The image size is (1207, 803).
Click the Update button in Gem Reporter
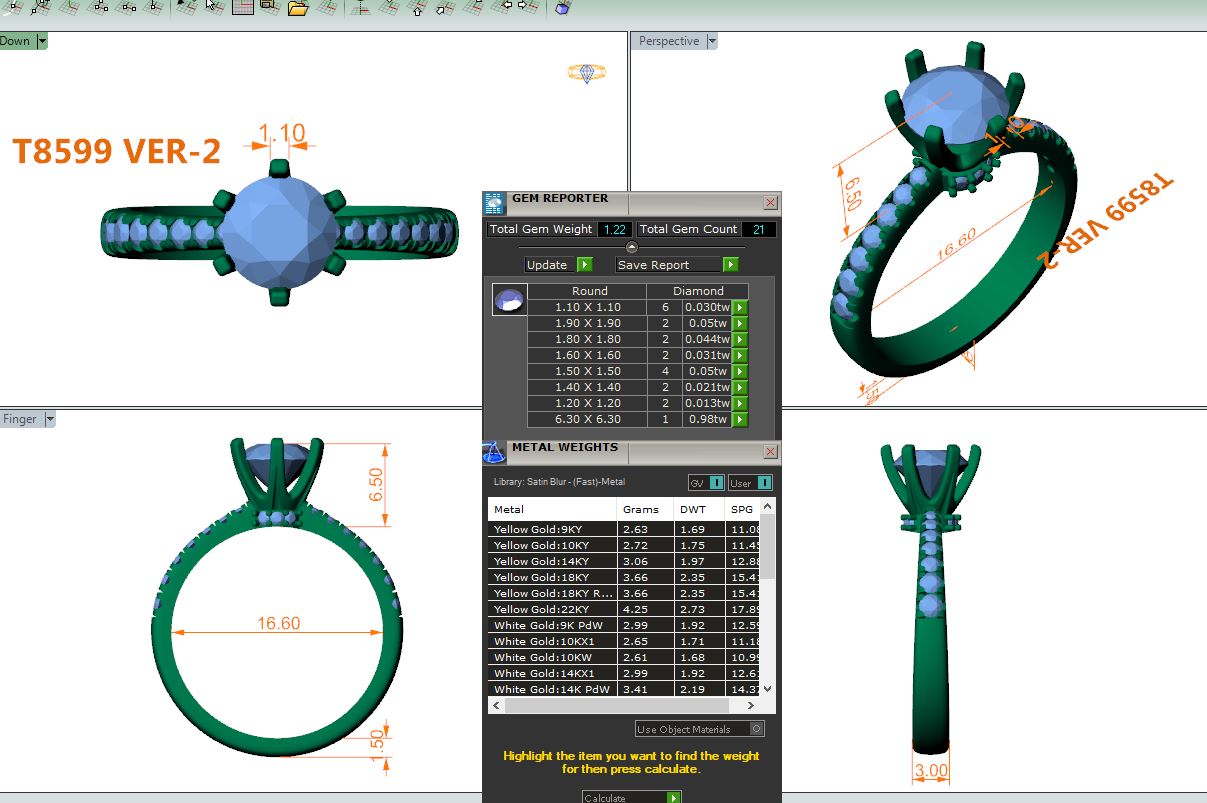(558, 265)
